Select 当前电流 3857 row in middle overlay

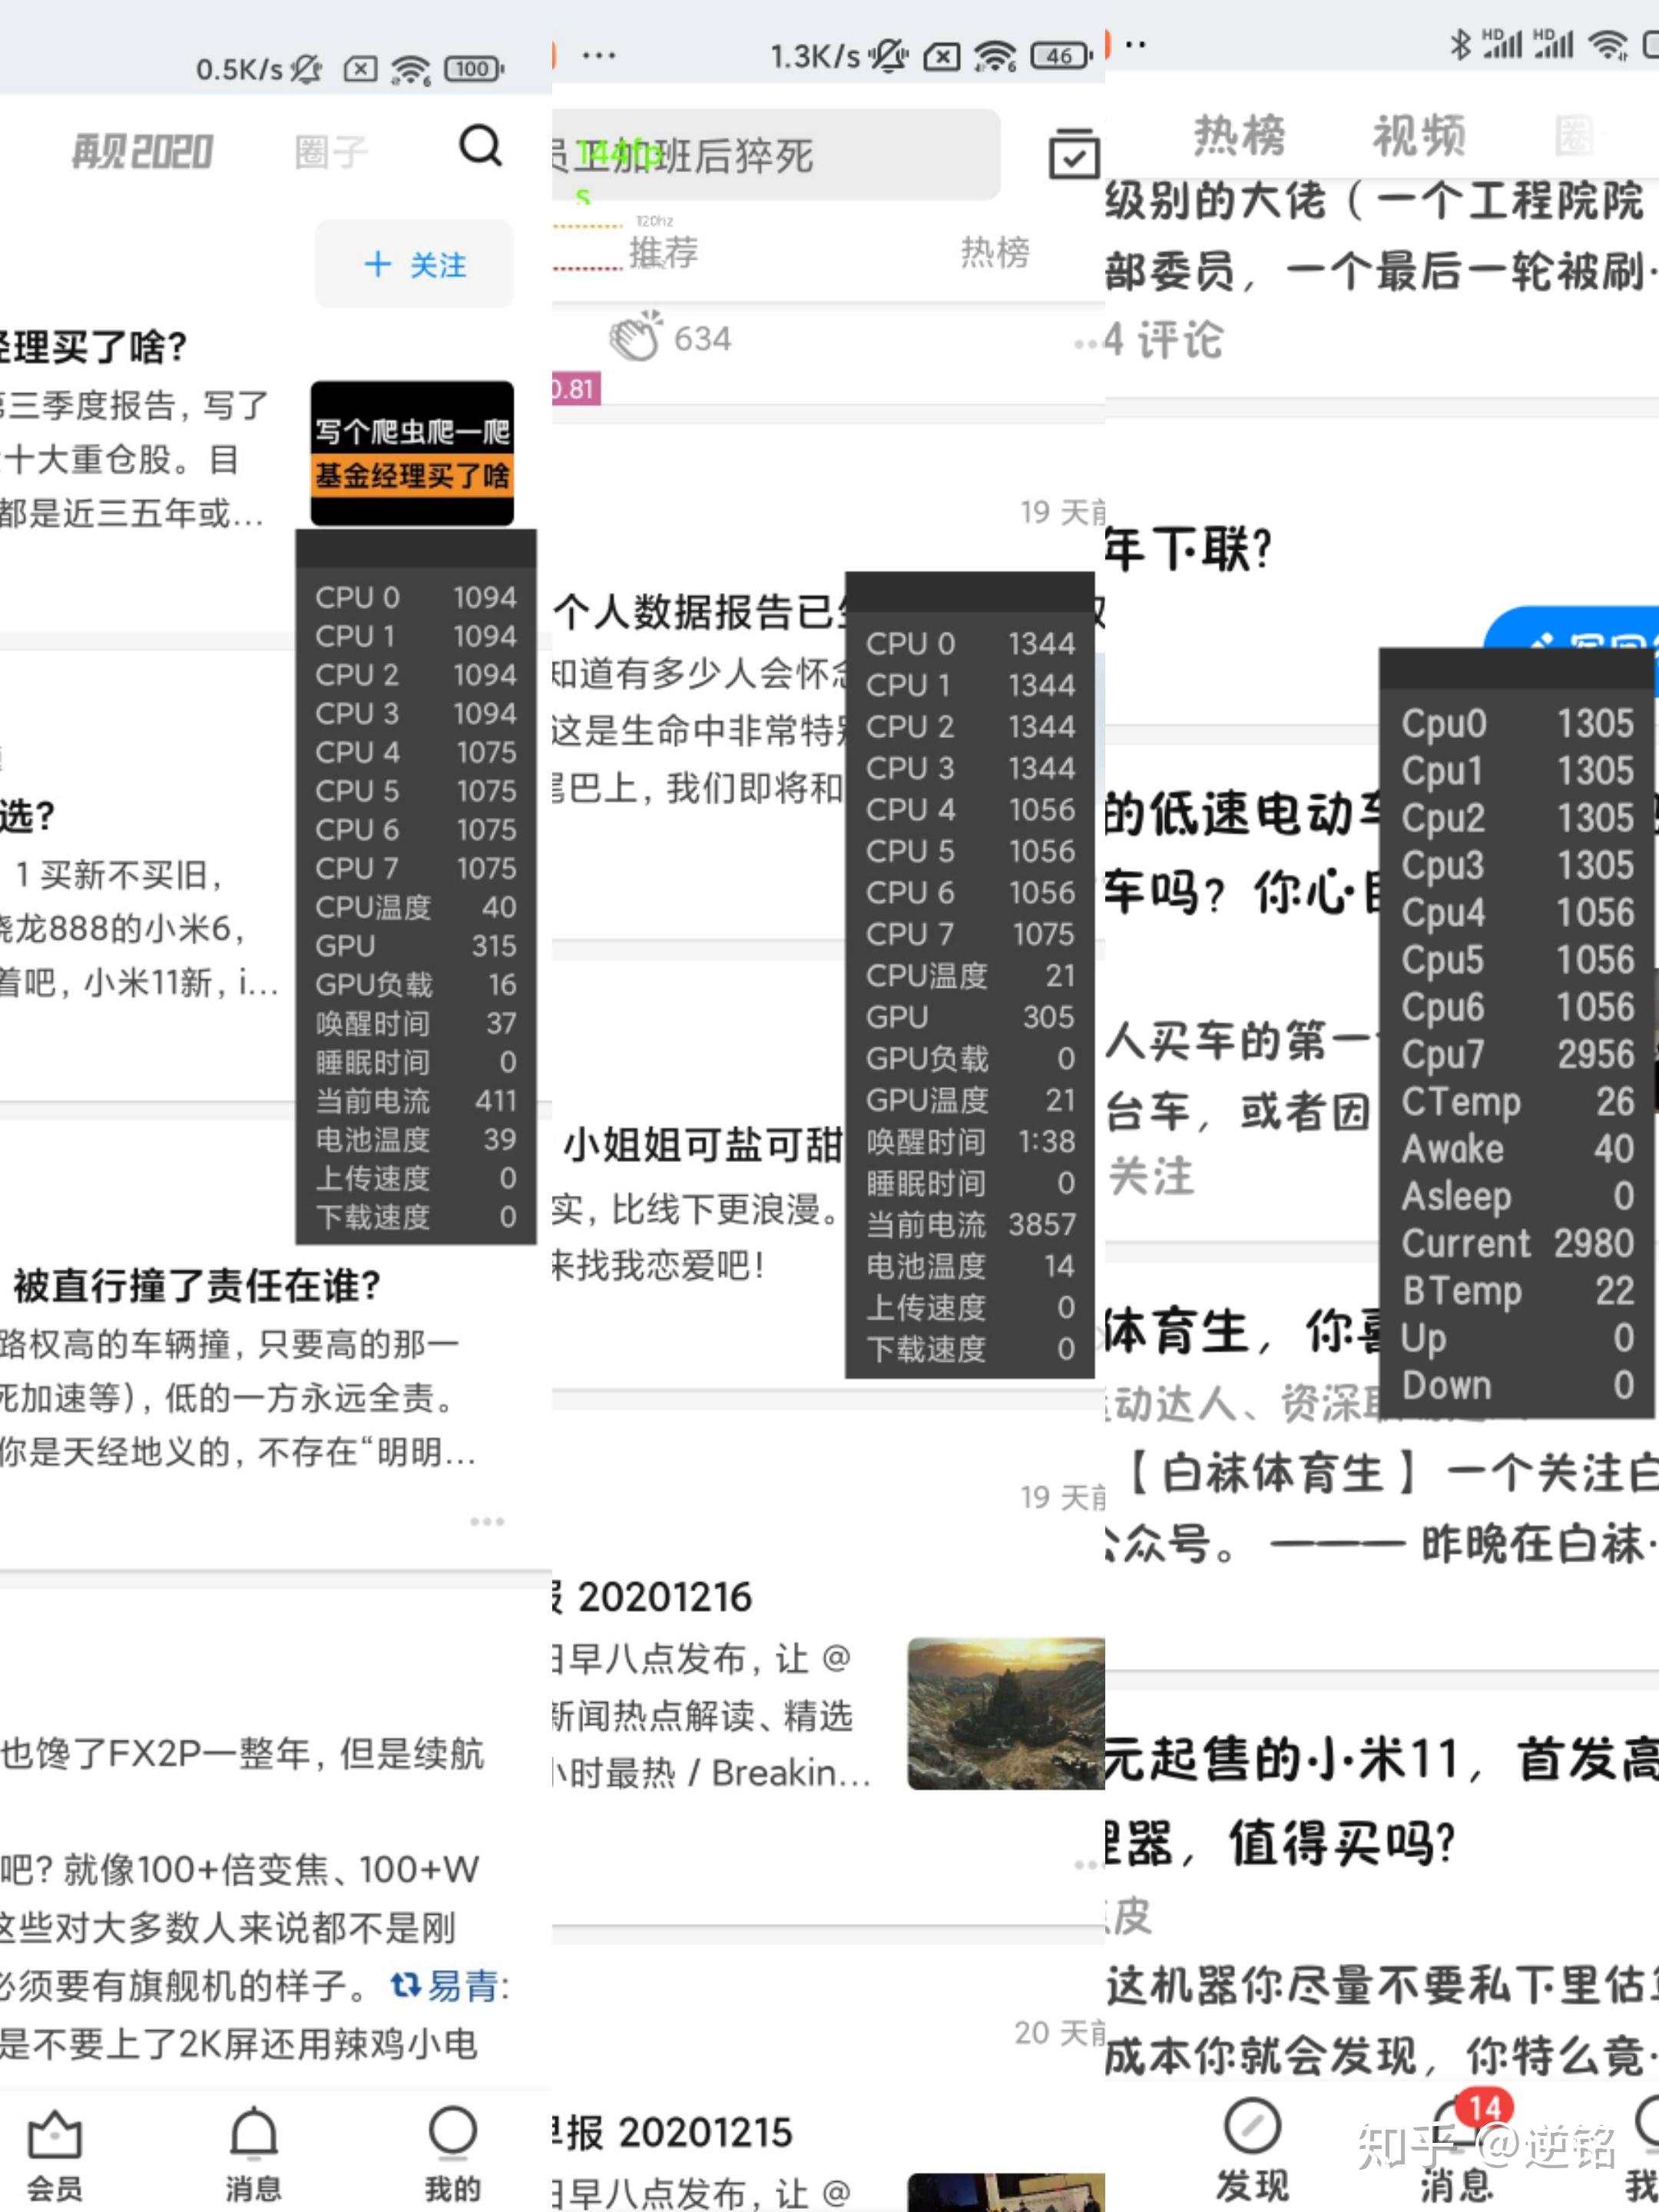click(970, 1224)
